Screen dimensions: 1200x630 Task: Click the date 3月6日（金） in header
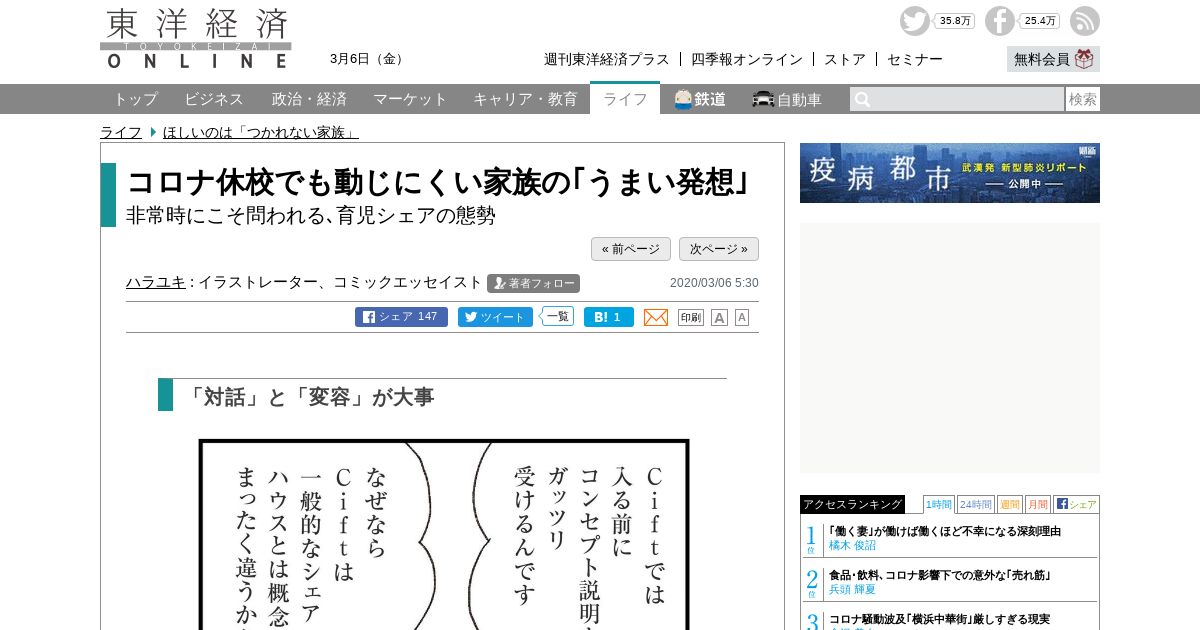[x=367, y=59]
